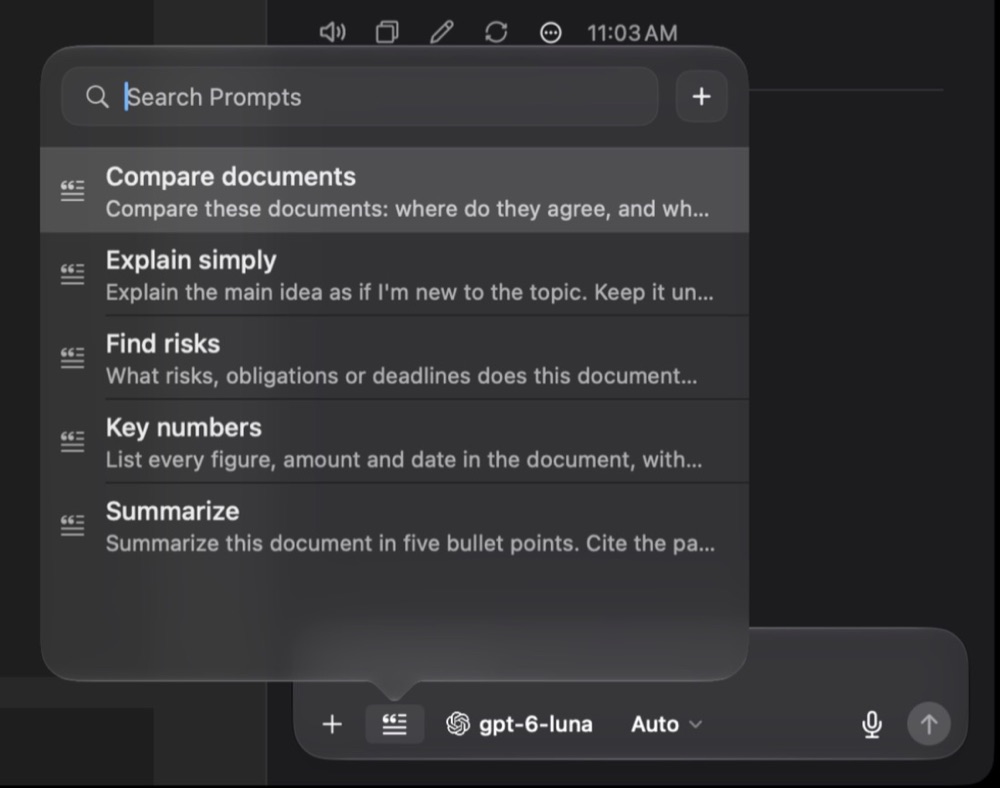Screen dimensions: 1000x788
Task: Click quote icon beside Summarize
Action: pyautogui.click(x=72, y=525)
